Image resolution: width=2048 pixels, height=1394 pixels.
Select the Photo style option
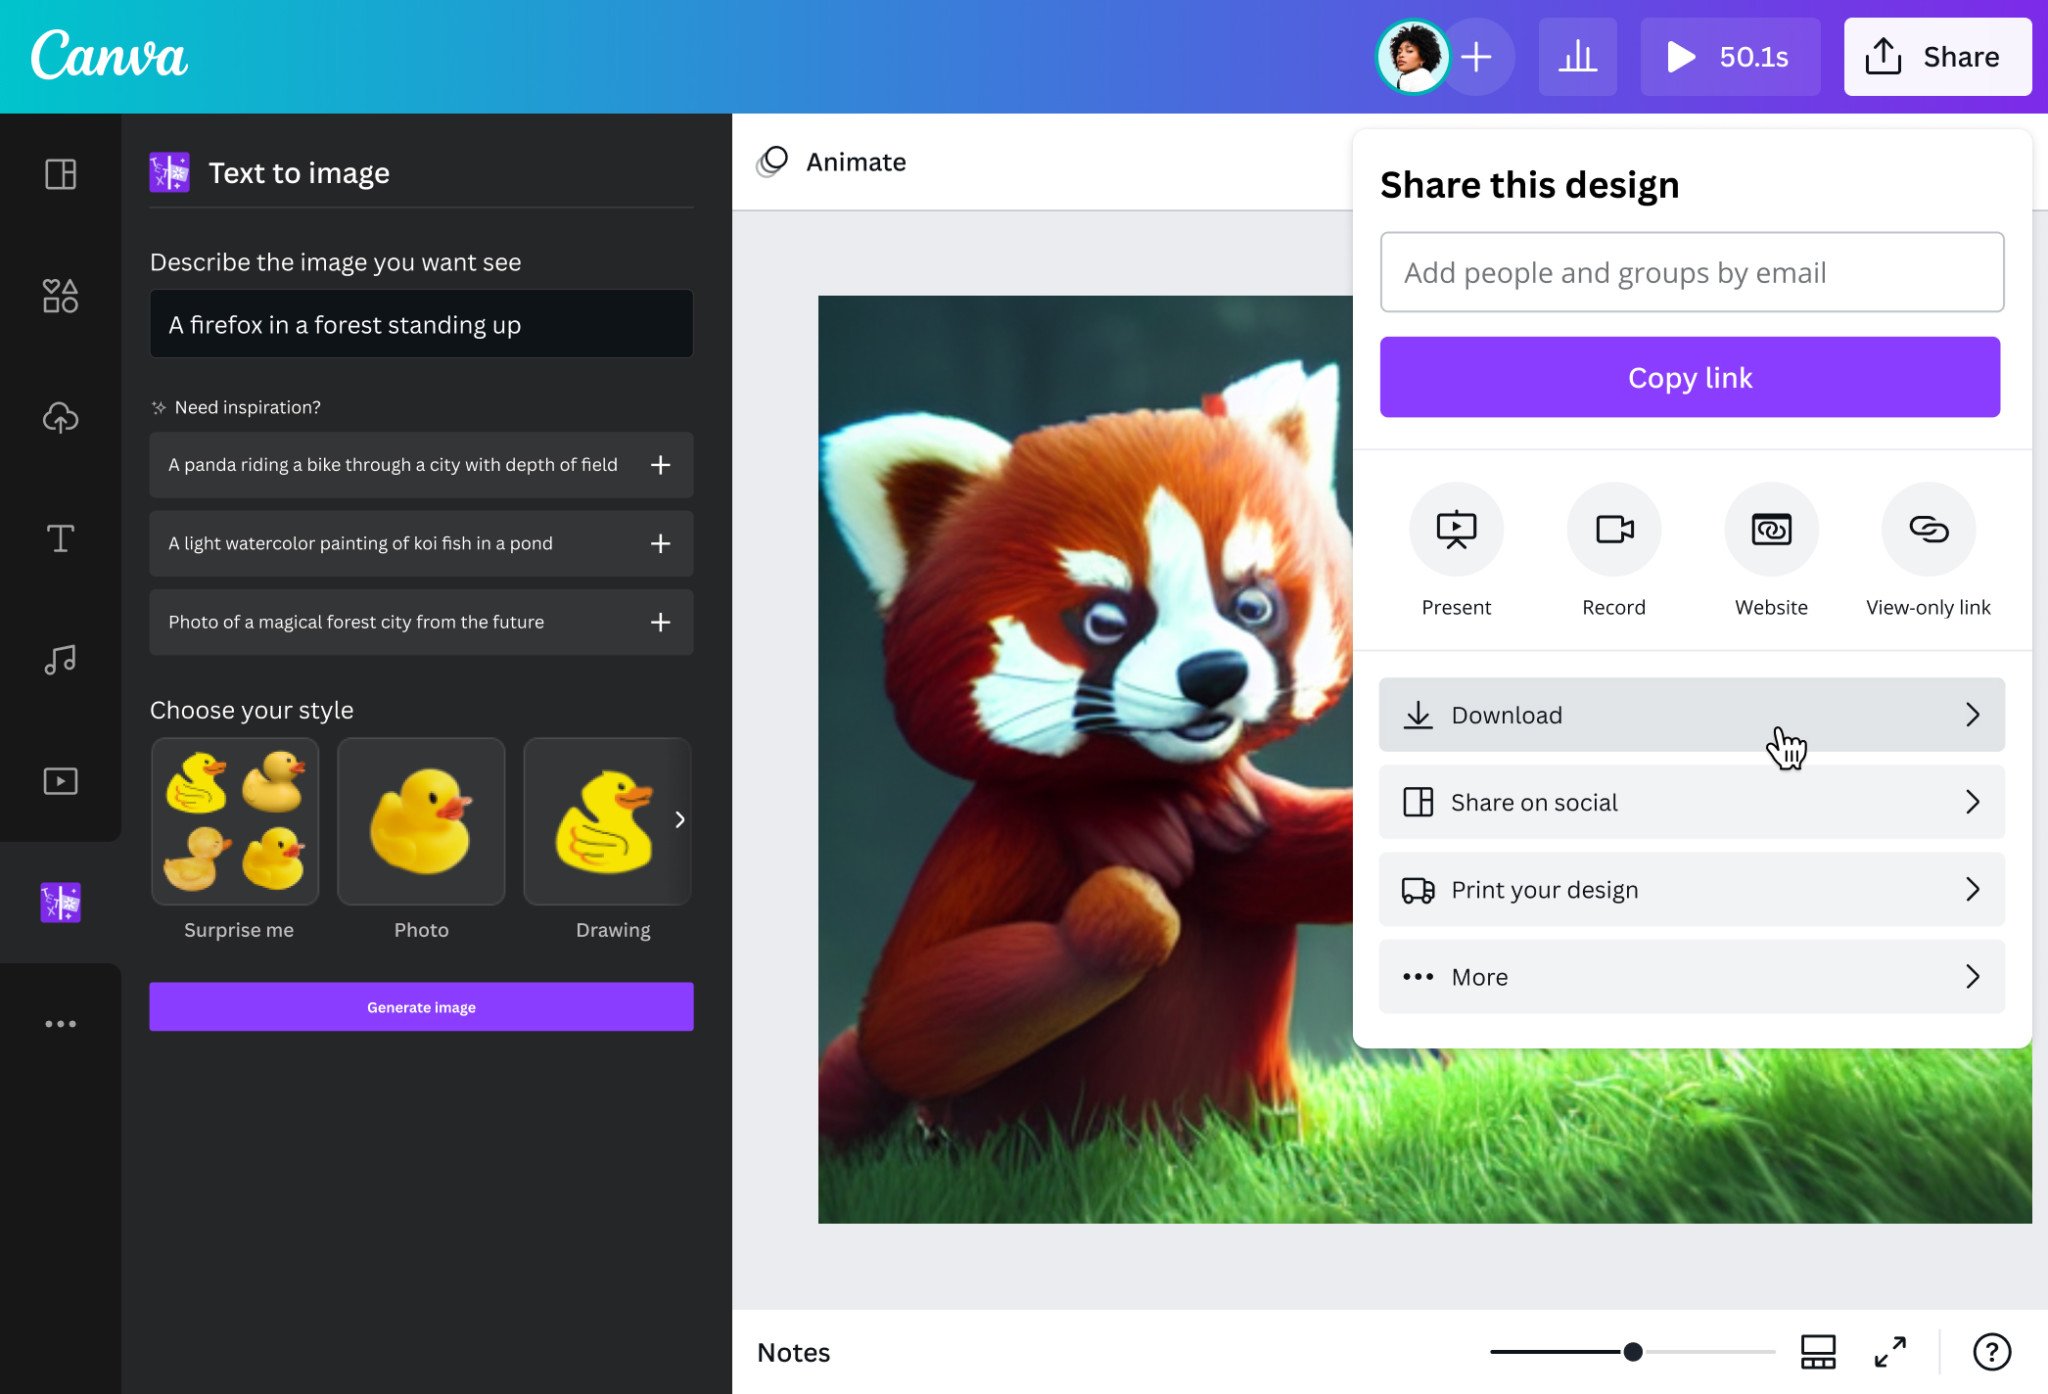point(420,820)
